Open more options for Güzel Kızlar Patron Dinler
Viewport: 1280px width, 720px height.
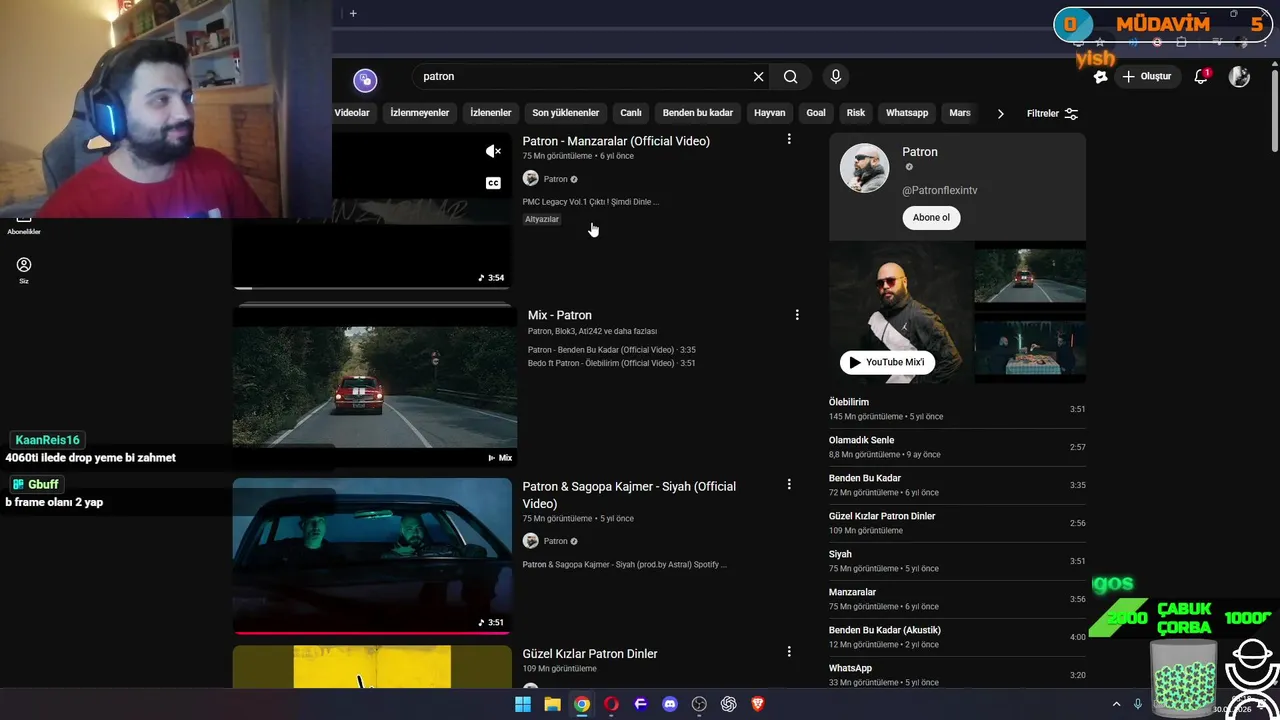tap(789, 652)
